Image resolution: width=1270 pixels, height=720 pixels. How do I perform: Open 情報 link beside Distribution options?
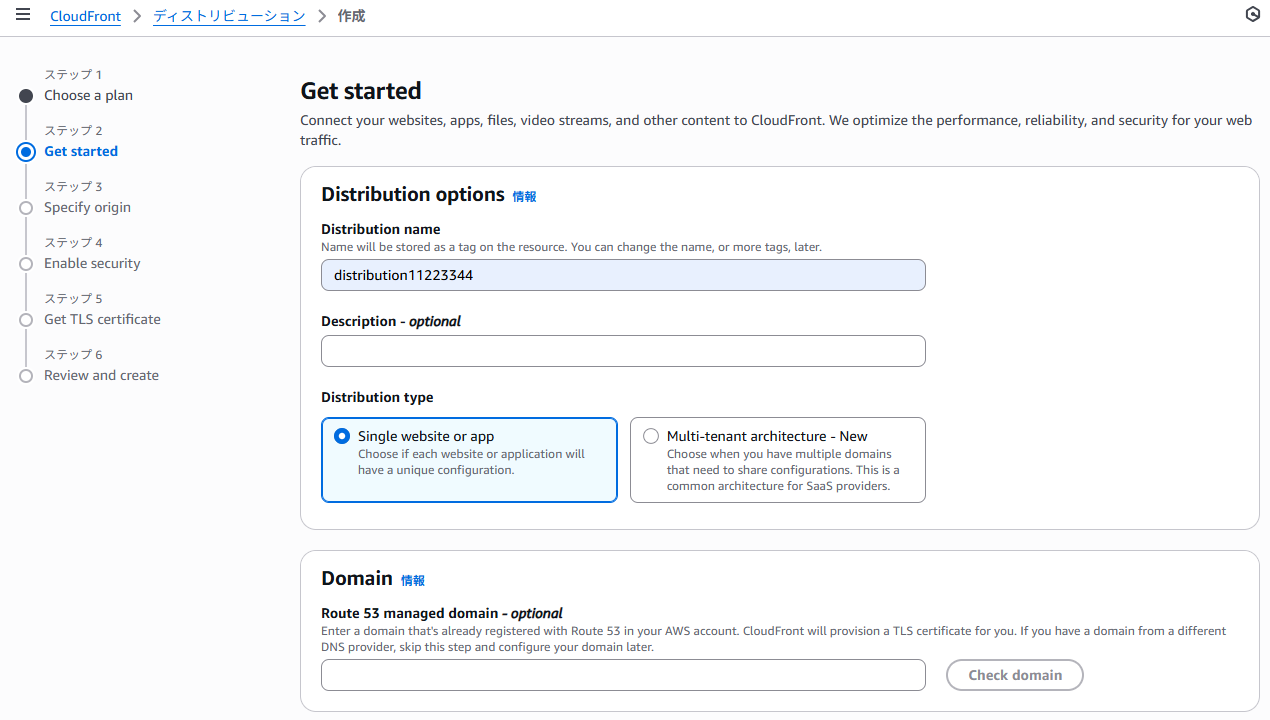[x=524, y=197]
